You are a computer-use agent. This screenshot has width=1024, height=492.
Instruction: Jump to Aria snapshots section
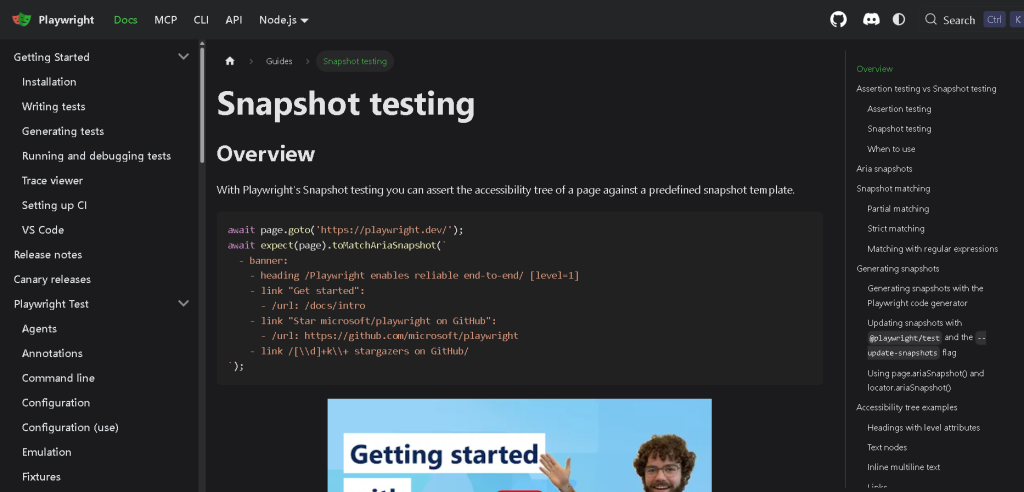pos(884,169)
